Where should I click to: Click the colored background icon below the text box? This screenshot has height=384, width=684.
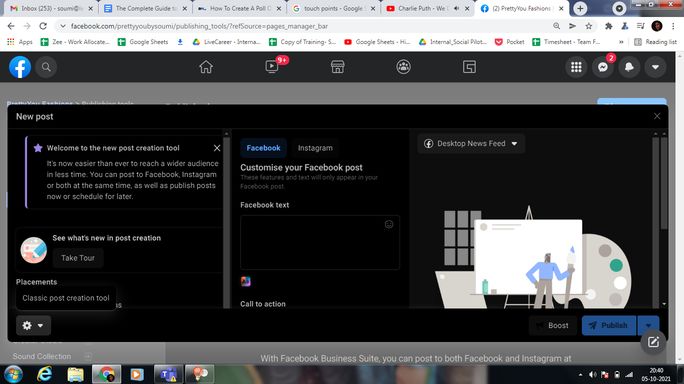(246, 281)
